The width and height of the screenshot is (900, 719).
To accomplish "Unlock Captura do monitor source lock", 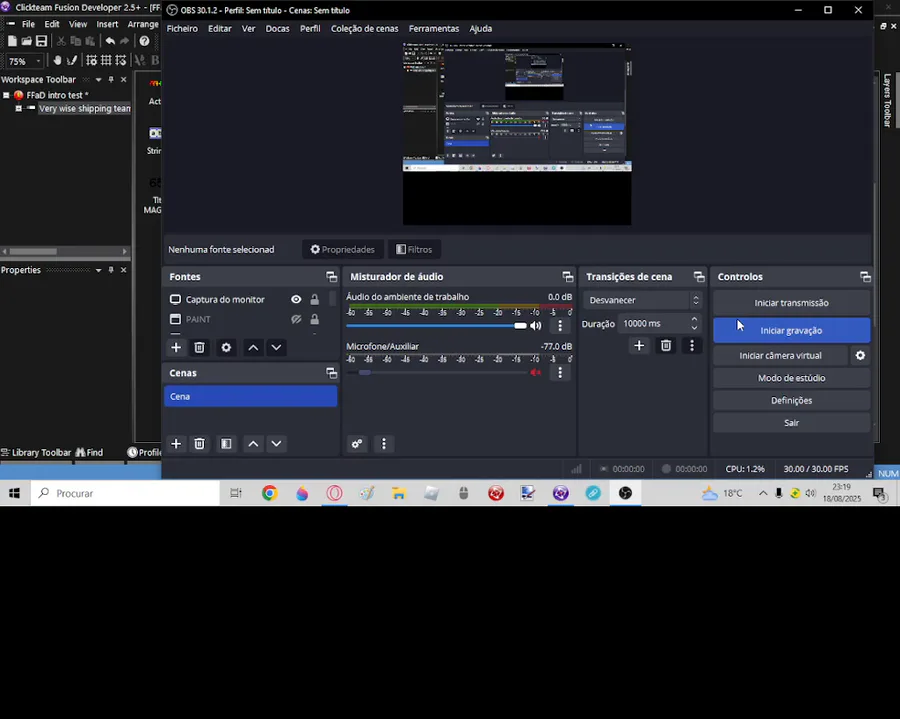I will click(x=315, y=299).
